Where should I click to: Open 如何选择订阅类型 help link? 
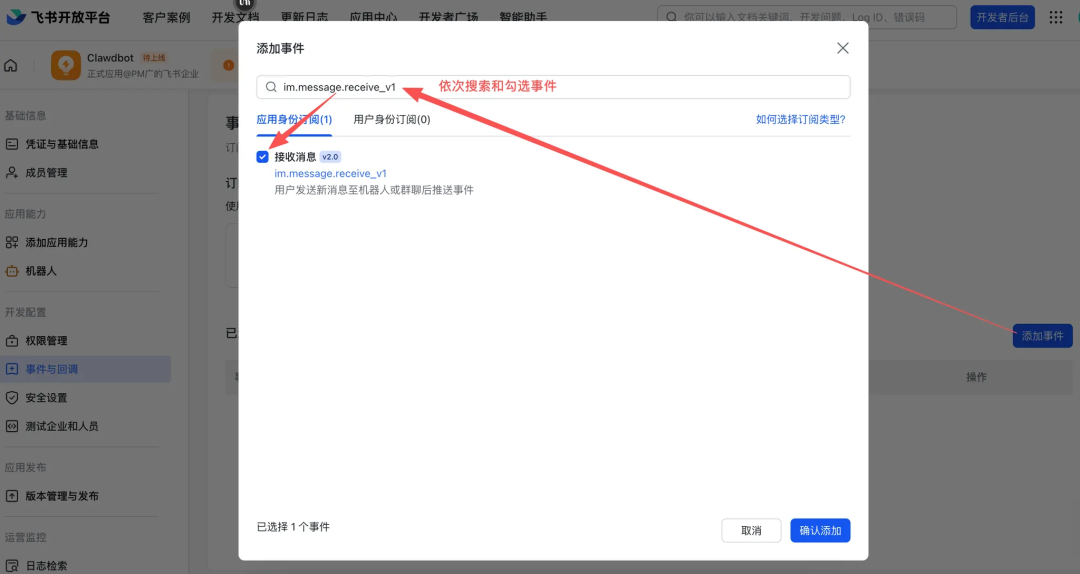coord(800,119)
